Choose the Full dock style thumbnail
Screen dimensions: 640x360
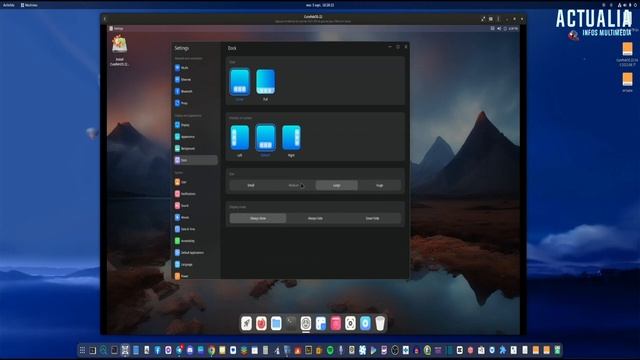265,82
